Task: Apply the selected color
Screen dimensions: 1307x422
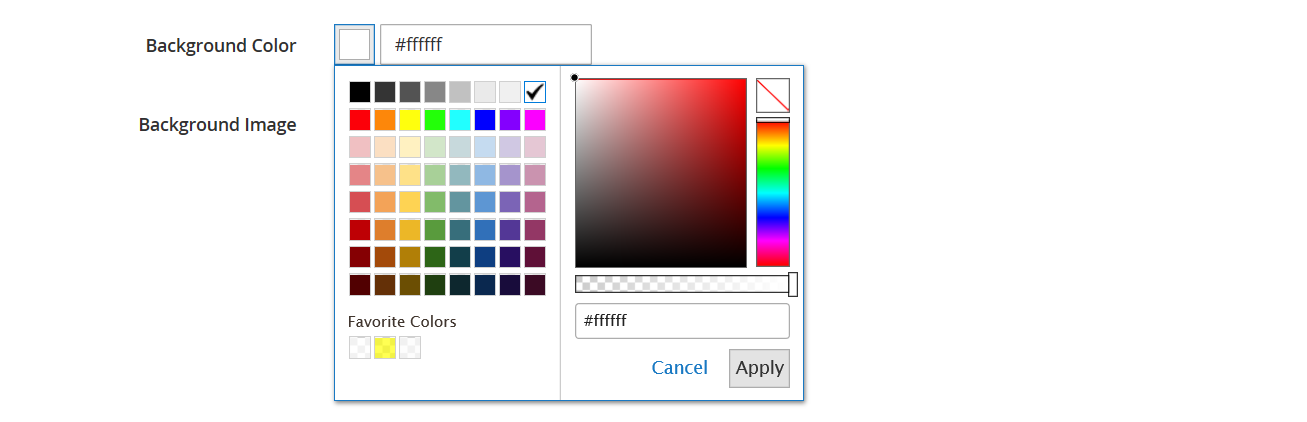Action: [759, 368]
